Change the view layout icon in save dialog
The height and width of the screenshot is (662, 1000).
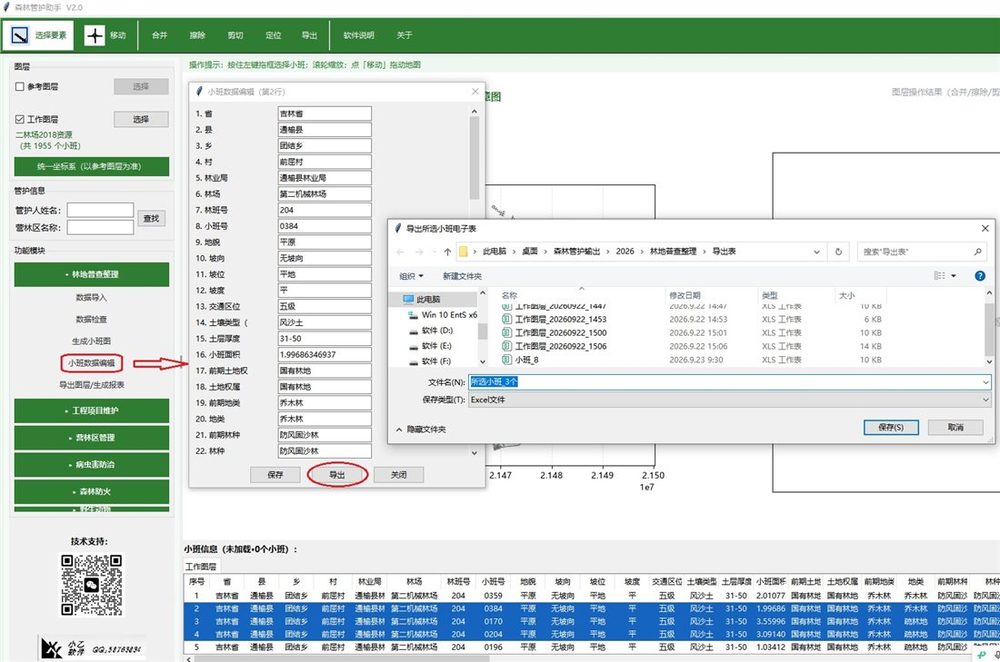(939, 276)
